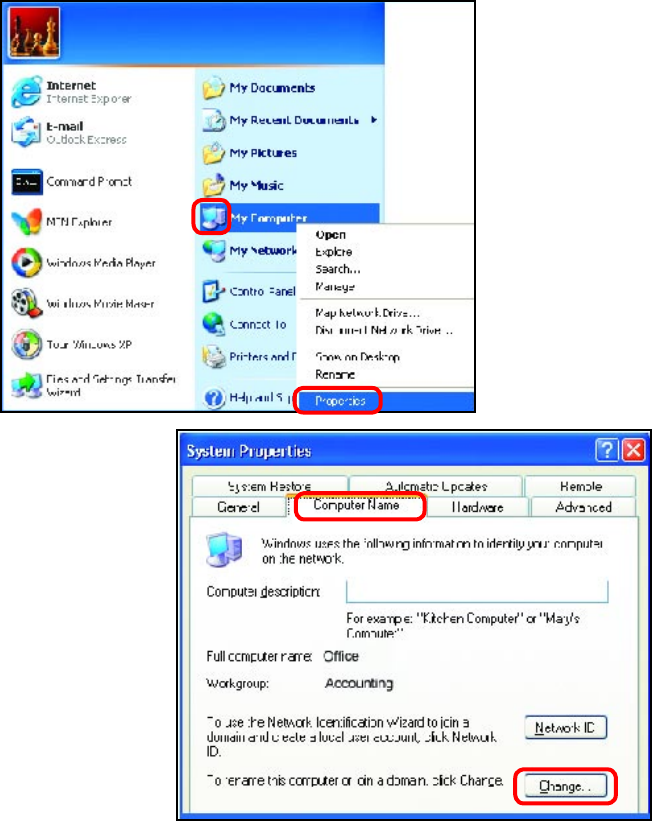Click the MSN Explorer butterfly icon
This screenshot has height=821, width=652.
click(26, 221)
